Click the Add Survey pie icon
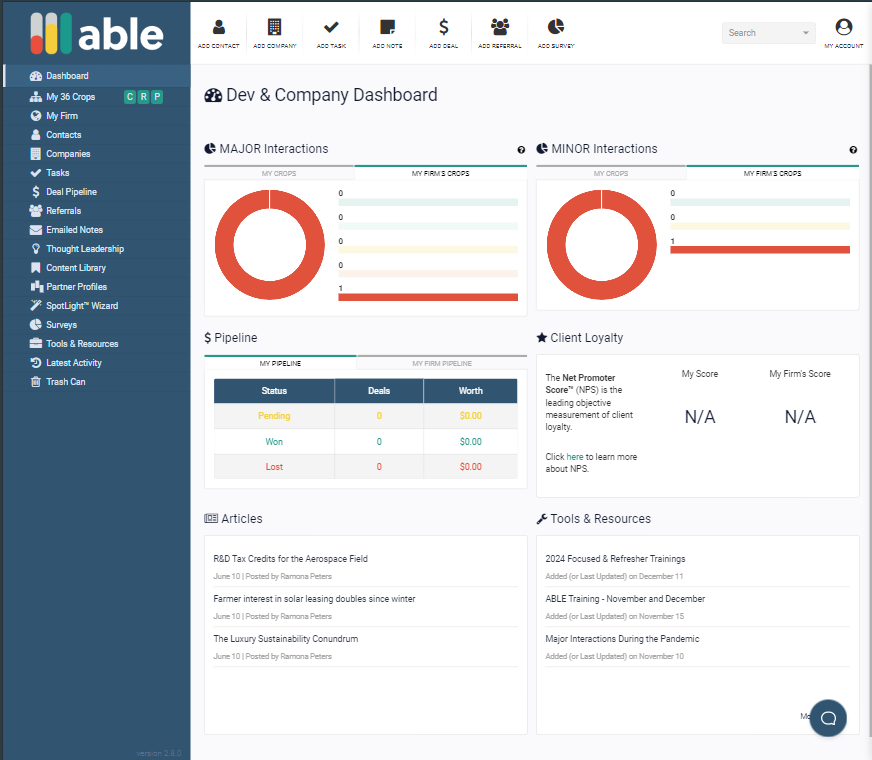 click(x=556, y=27)
